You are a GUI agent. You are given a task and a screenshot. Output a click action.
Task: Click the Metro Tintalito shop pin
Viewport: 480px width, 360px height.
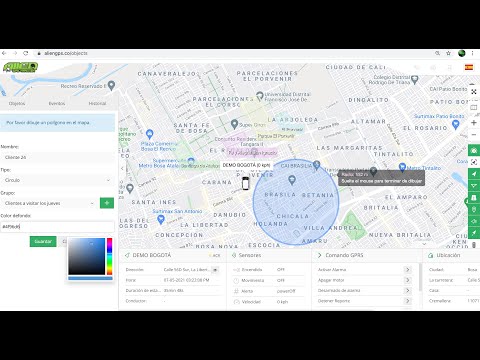click(402, 167)
